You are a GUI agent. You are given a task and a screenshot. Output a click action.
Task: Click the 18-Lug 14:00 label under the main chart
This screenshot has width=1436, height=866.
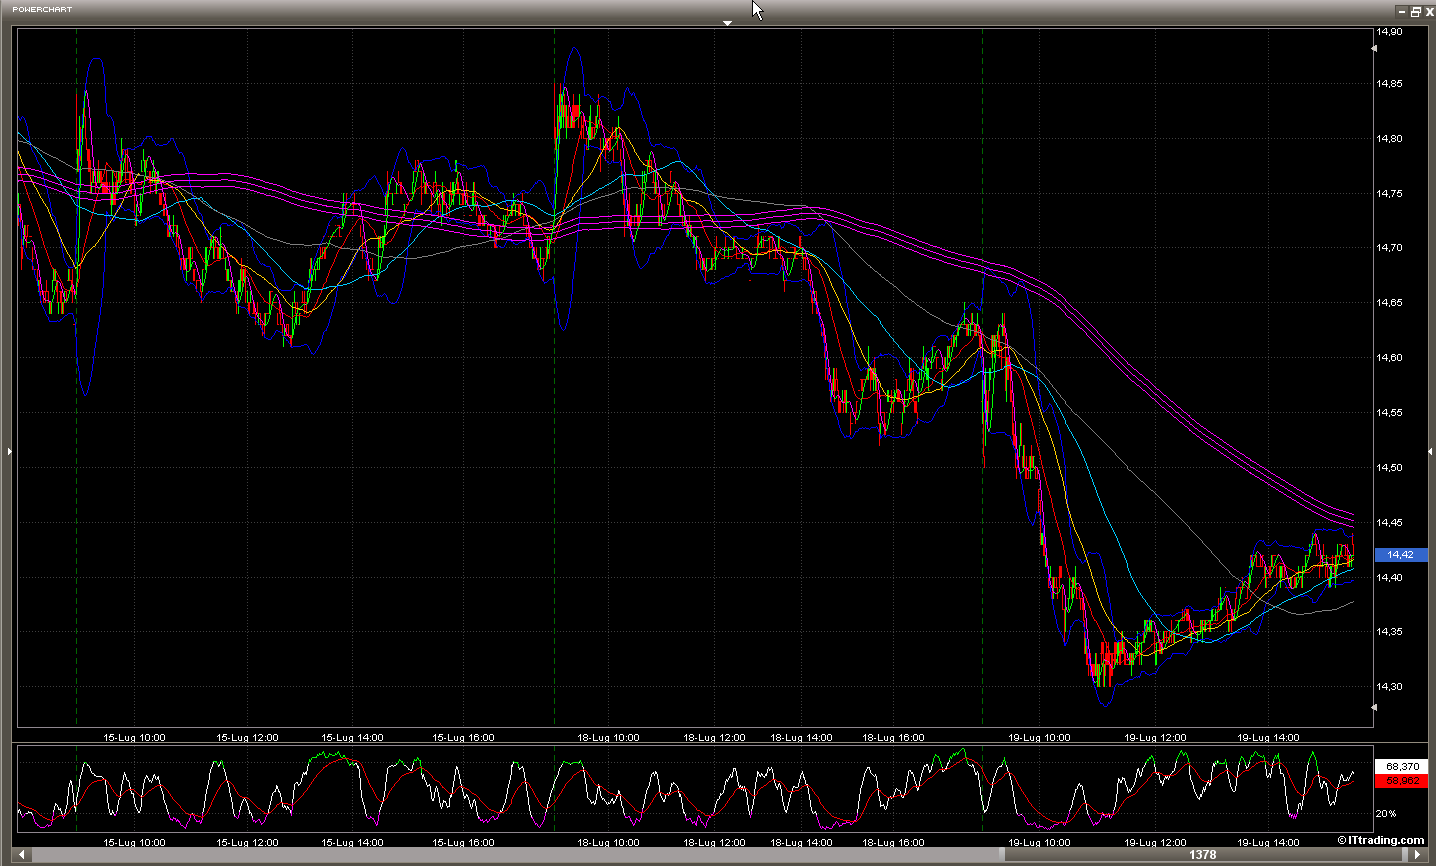click(x=802, y=738)
